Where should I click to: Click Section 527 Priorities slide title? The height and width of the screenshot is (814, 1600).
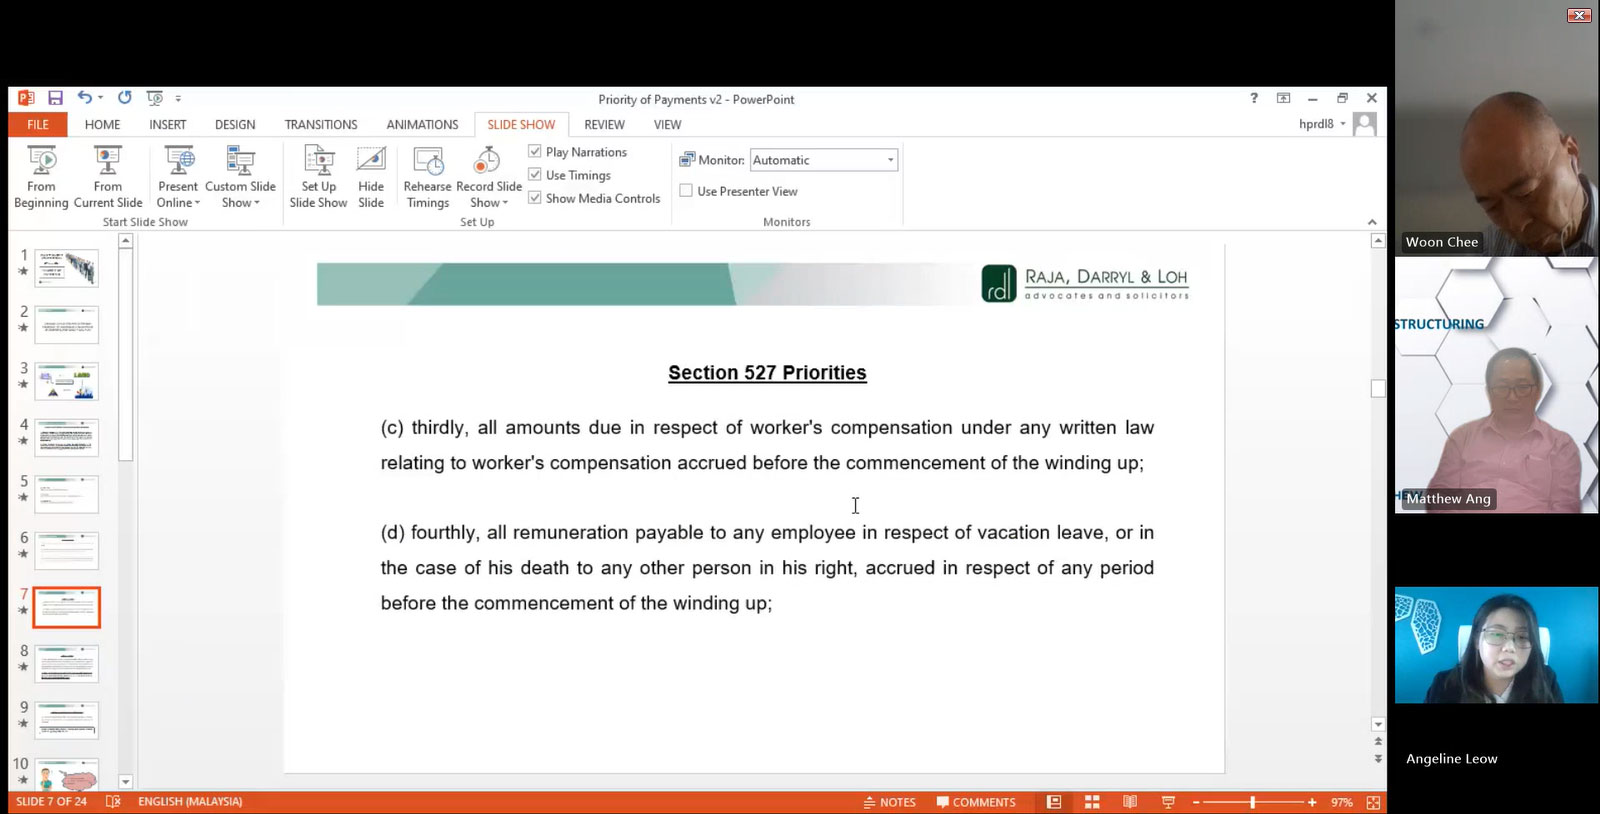coord(767,373)
